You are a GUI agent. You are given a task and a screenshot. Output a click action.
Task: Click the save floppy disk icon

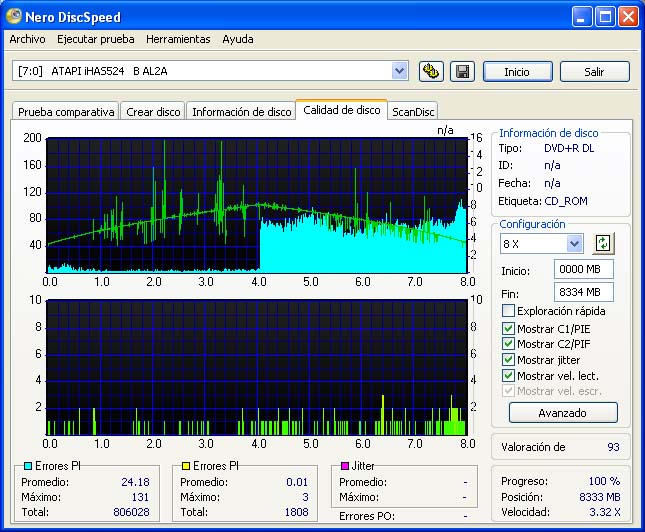461,71
